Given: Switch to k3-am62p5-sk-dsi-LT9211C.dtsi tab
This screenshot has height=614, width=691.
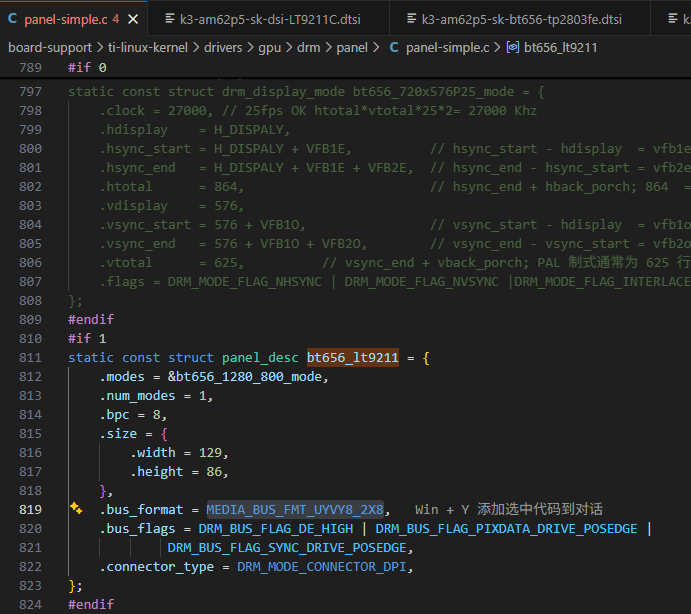Looking at the screenshot, I should tap(268, 19).
